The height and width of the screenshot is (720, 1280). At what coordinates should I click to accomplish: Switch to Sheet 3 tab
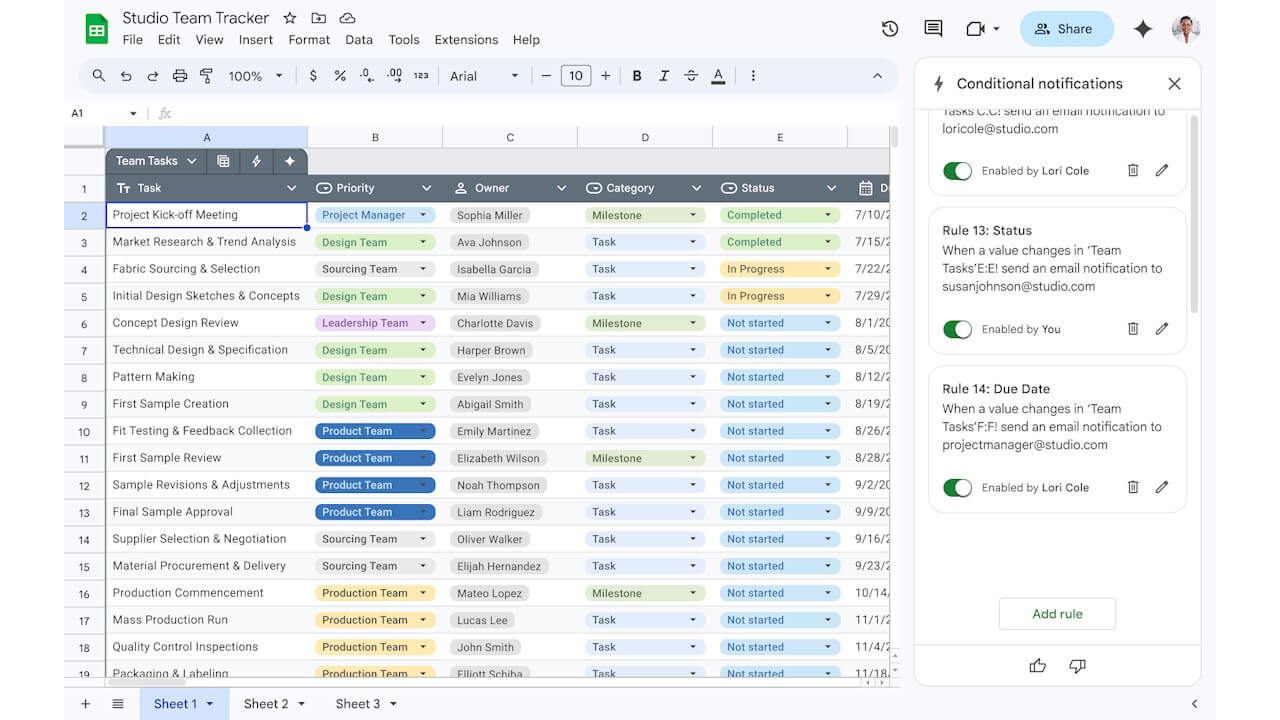point(366,704)
